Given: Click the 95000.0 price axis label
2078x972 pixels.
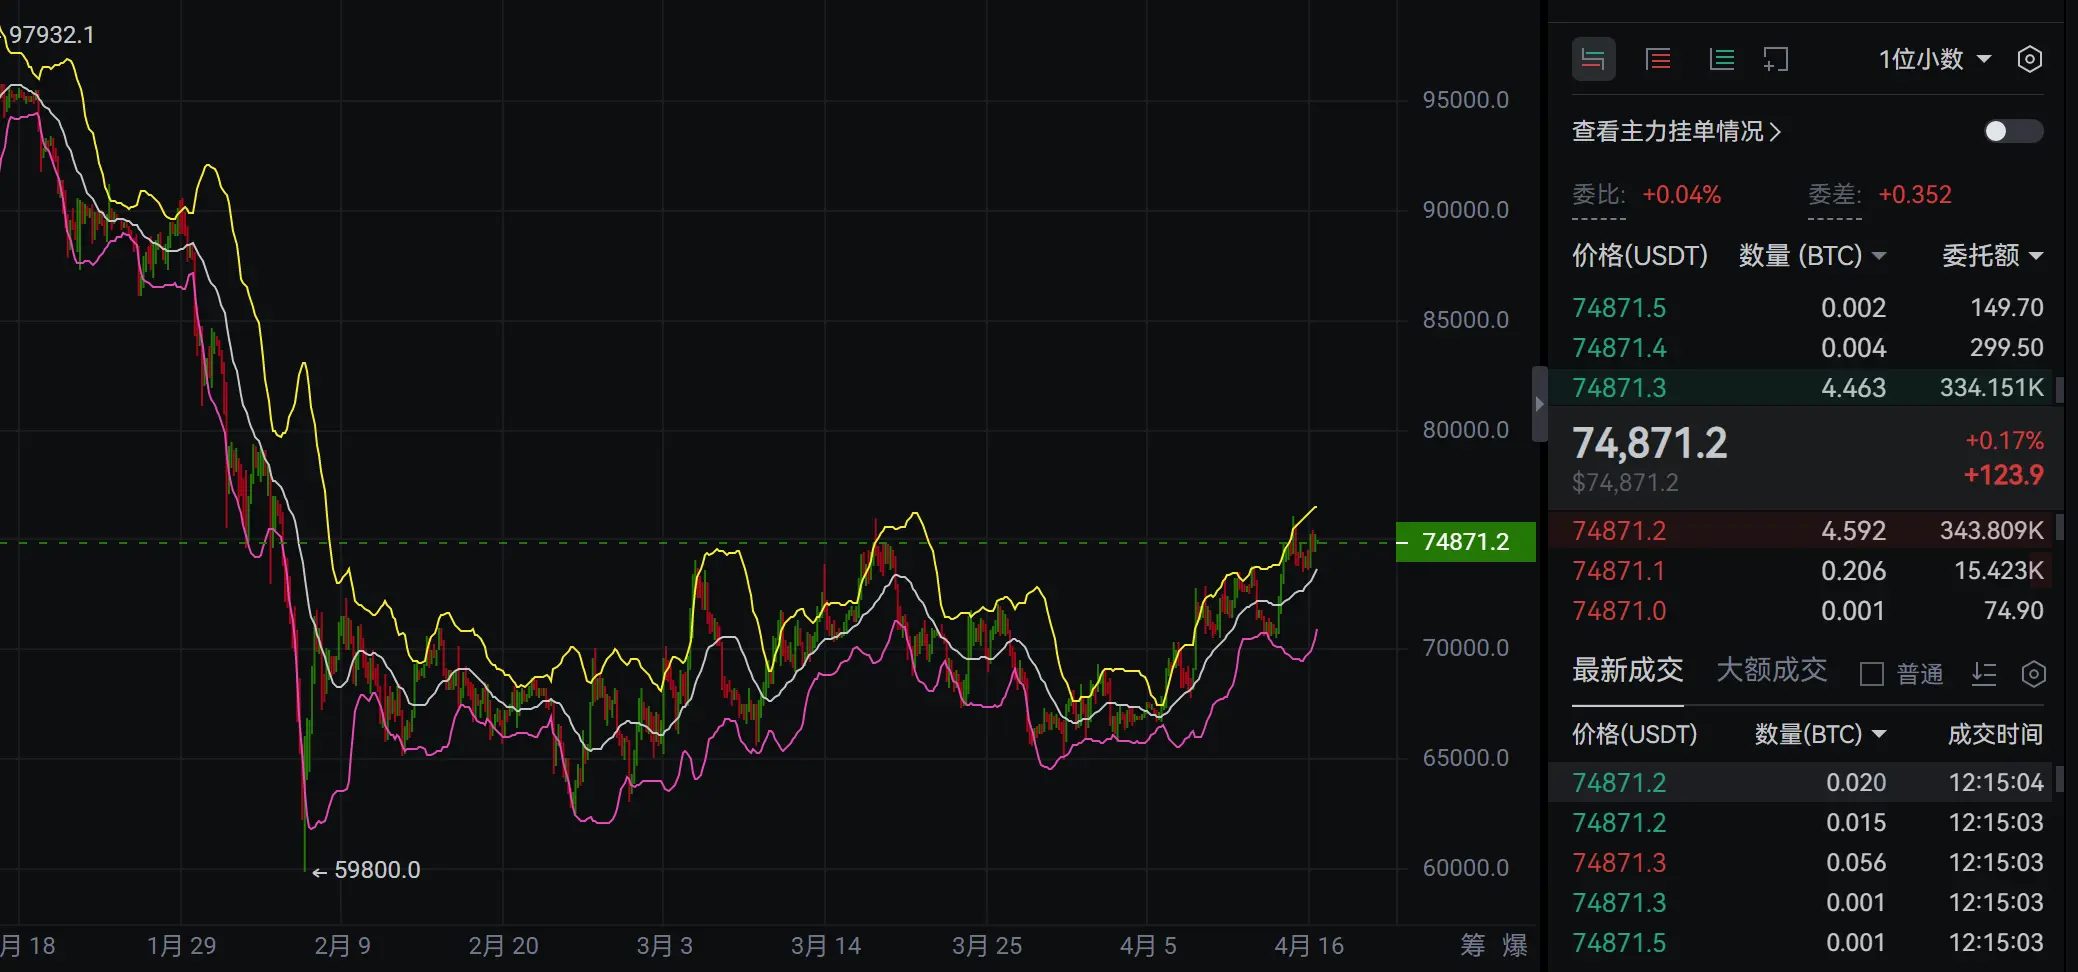Looking at the screenshot, I should pyautogui.click(x=1466, y=100).
